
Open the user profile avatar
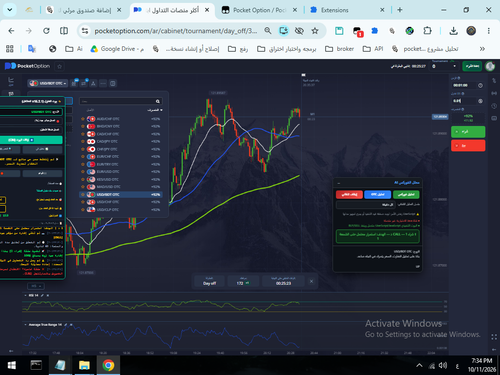click(x=490, y=66)
